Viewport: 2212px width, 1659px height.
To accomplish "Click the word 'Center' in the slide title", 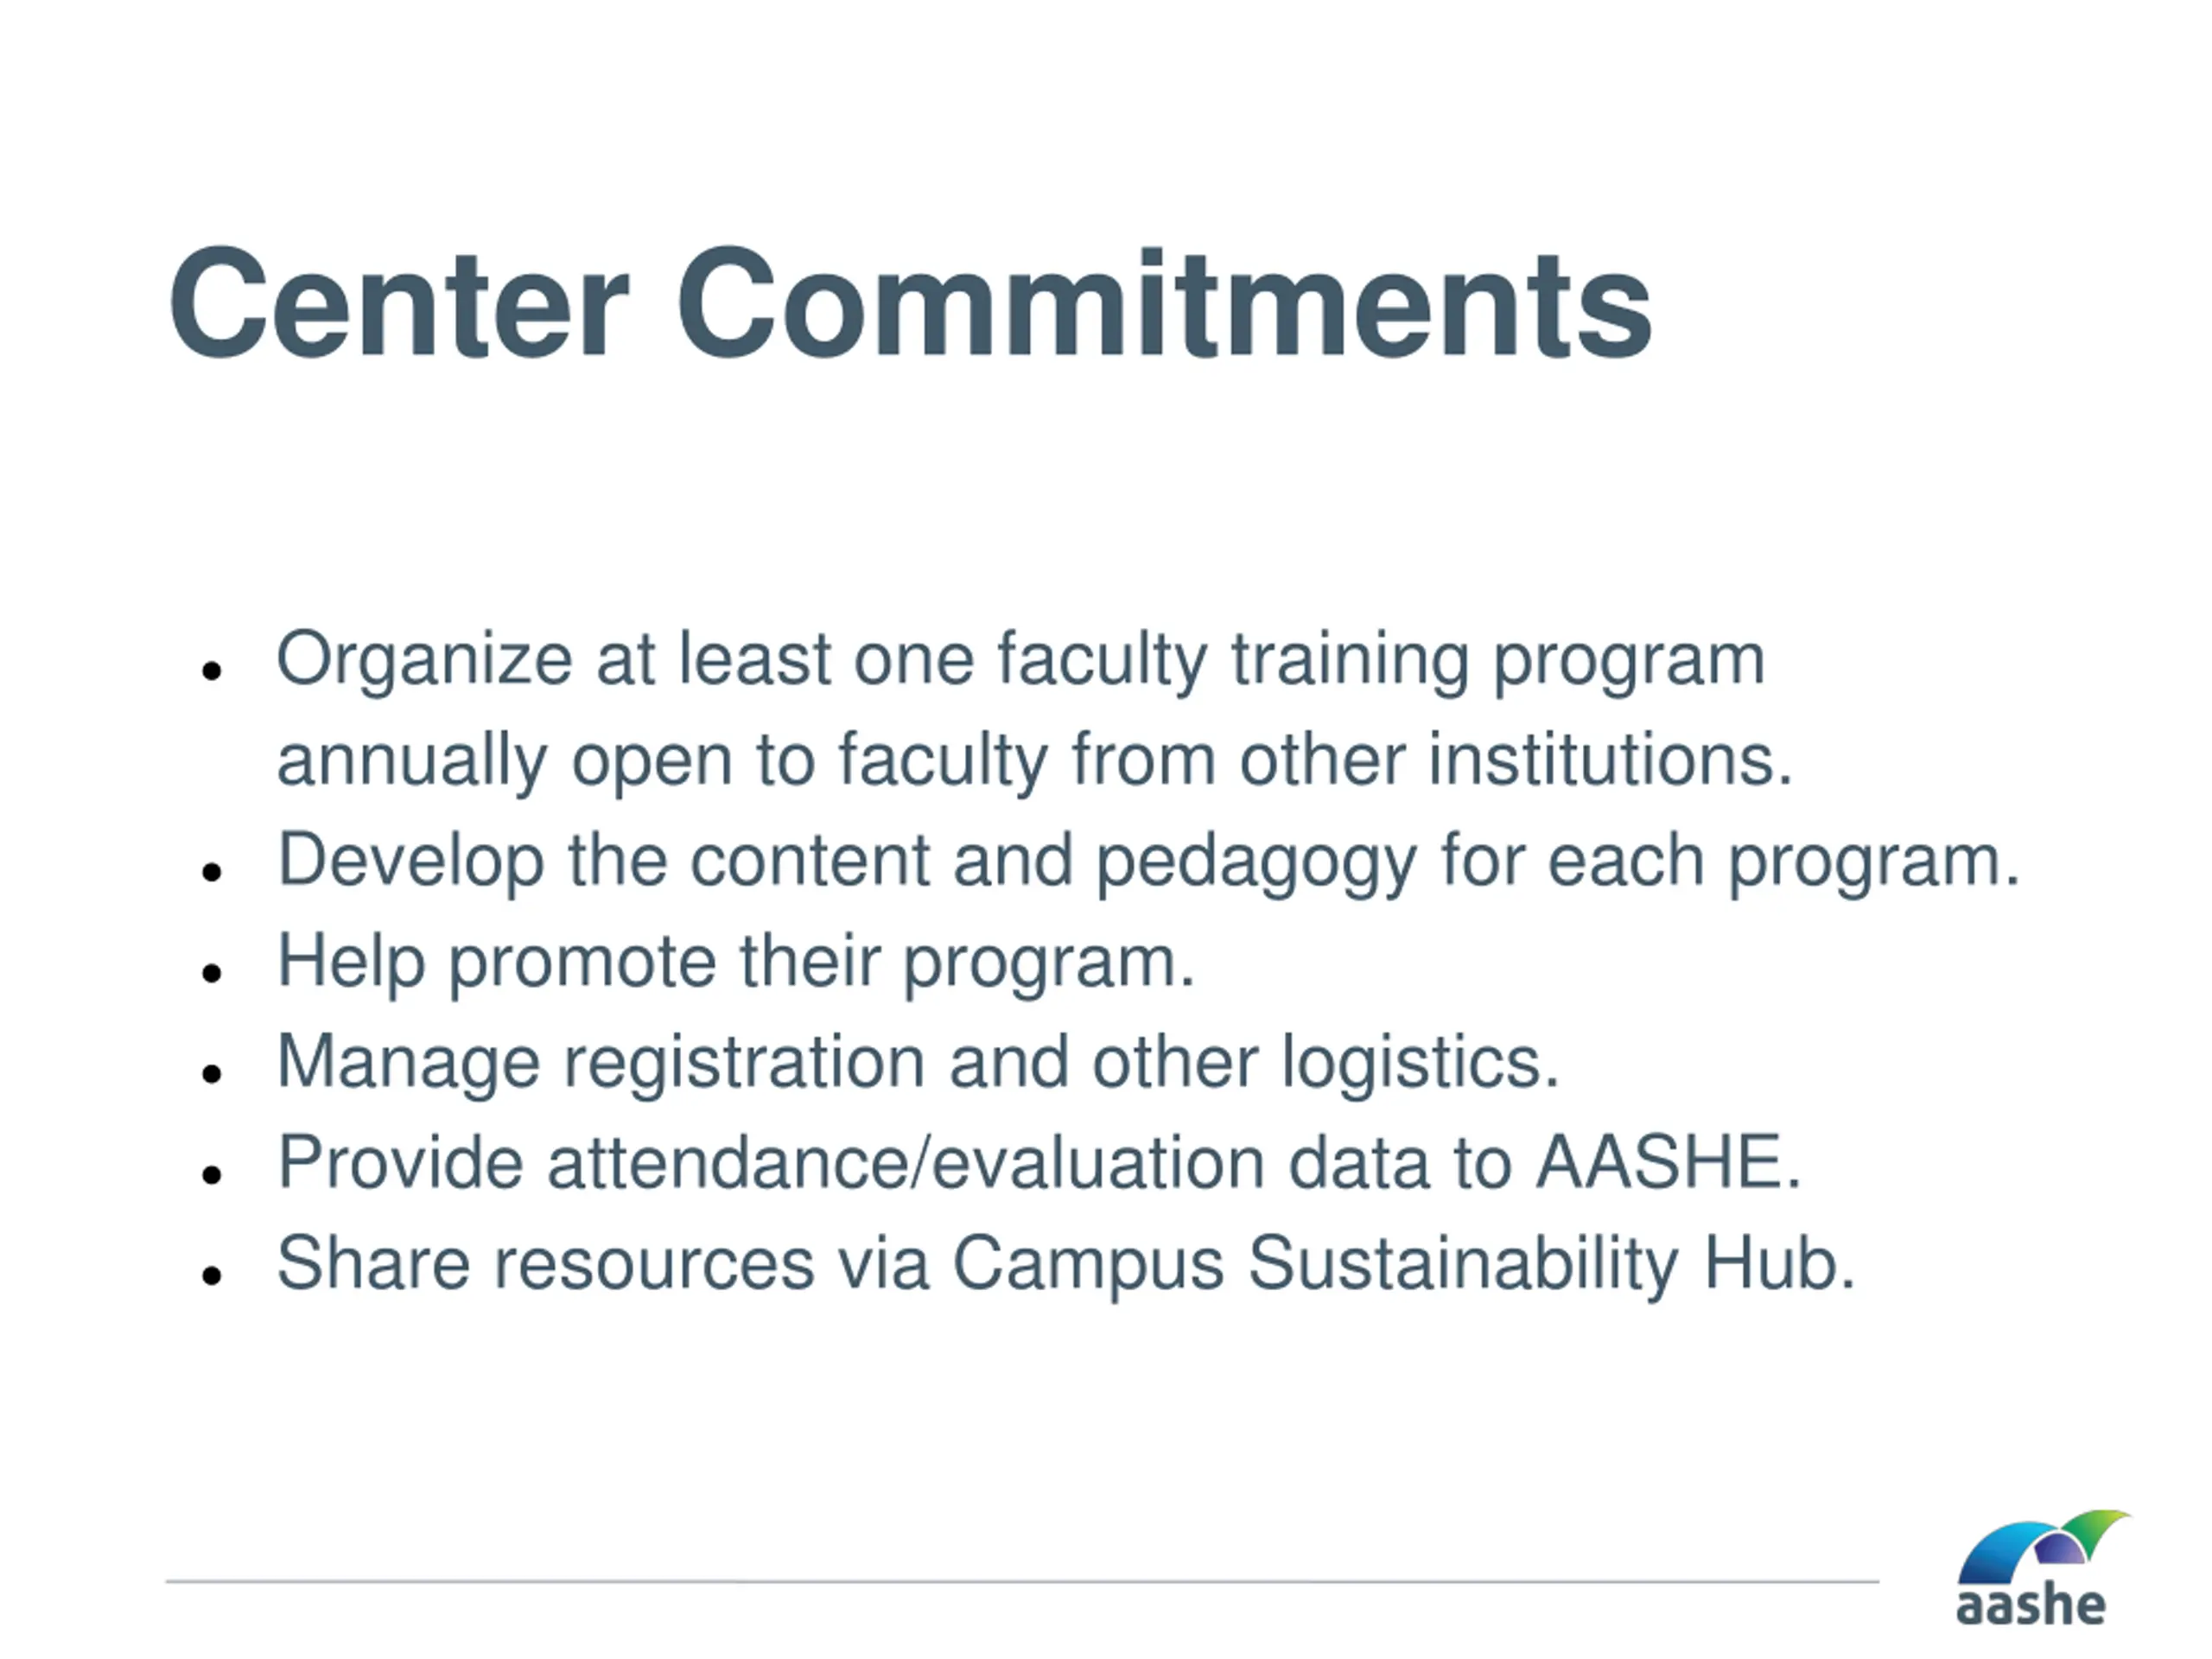I will (x=398, y=303).
